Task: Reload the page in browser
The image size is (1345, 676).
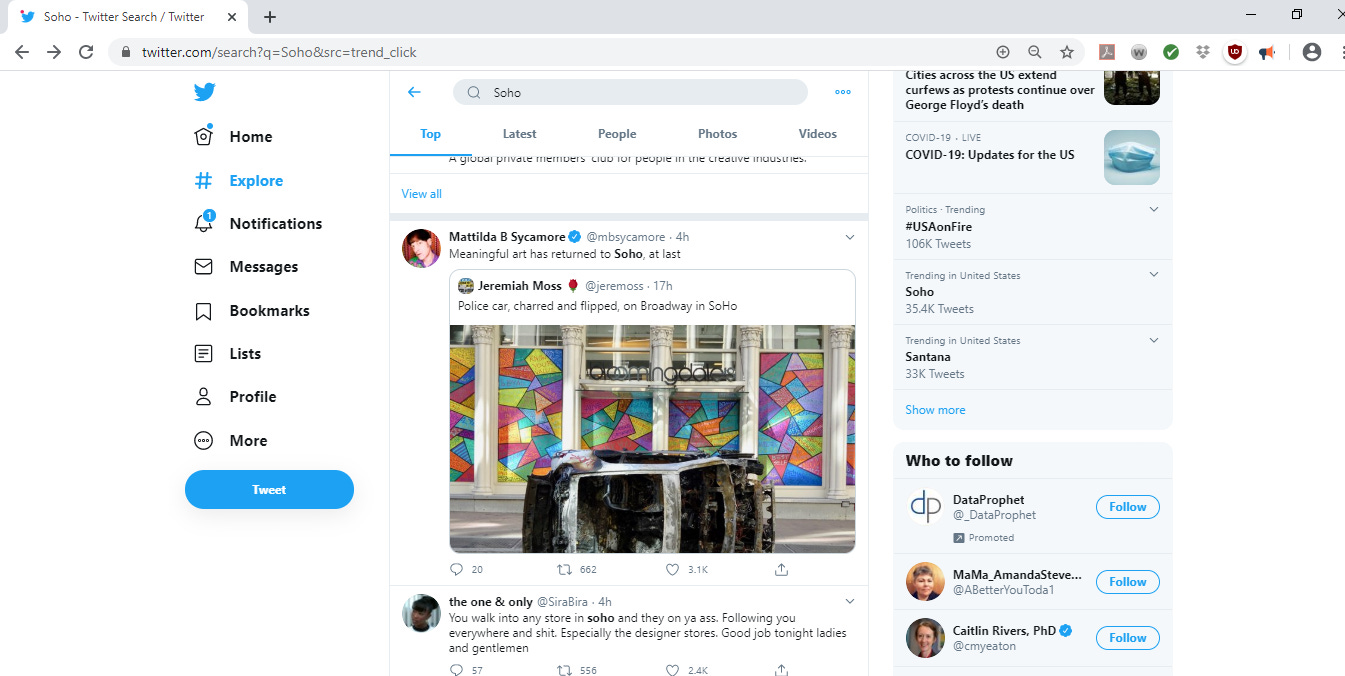Action: tap(86, 52)
